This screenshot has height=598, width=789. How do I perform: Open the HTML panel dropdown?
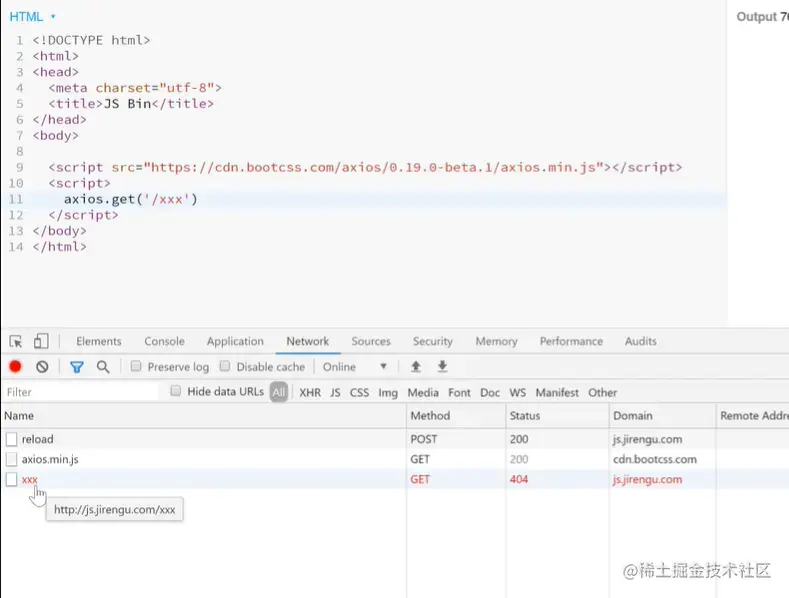coord(32,17)
